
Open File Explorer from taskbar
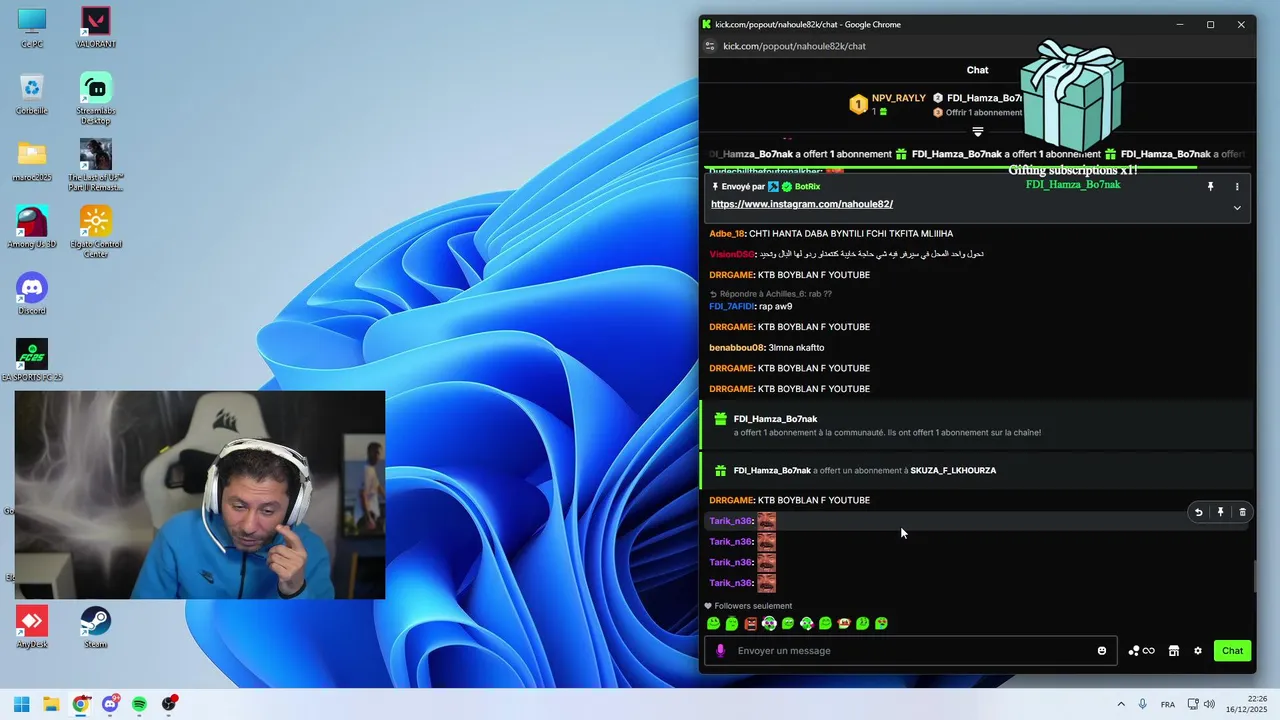click(51, 704)
